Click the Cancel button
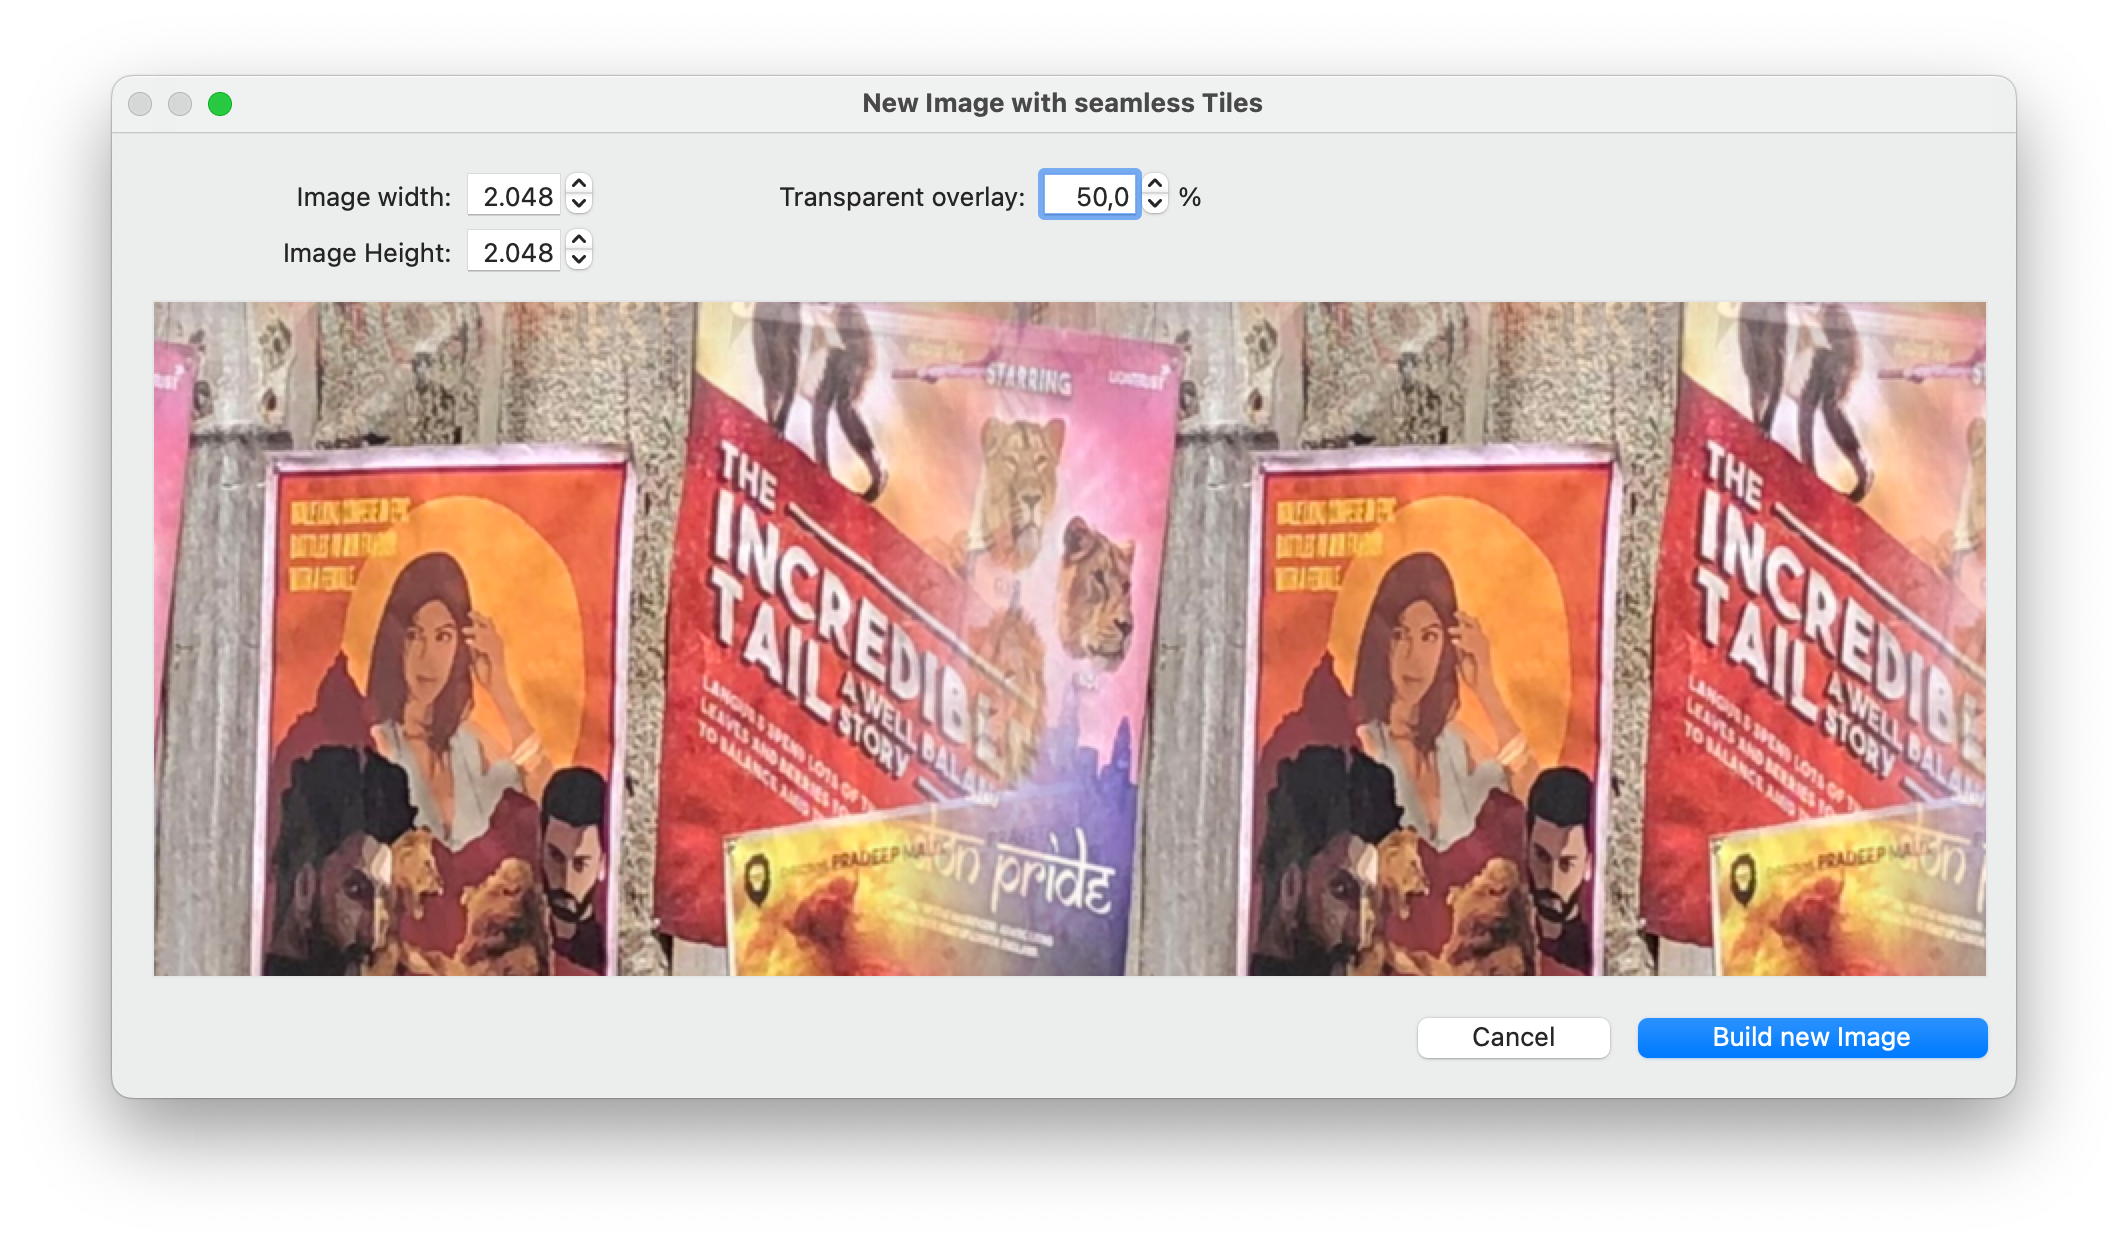 click(x=1511, y=1037)
